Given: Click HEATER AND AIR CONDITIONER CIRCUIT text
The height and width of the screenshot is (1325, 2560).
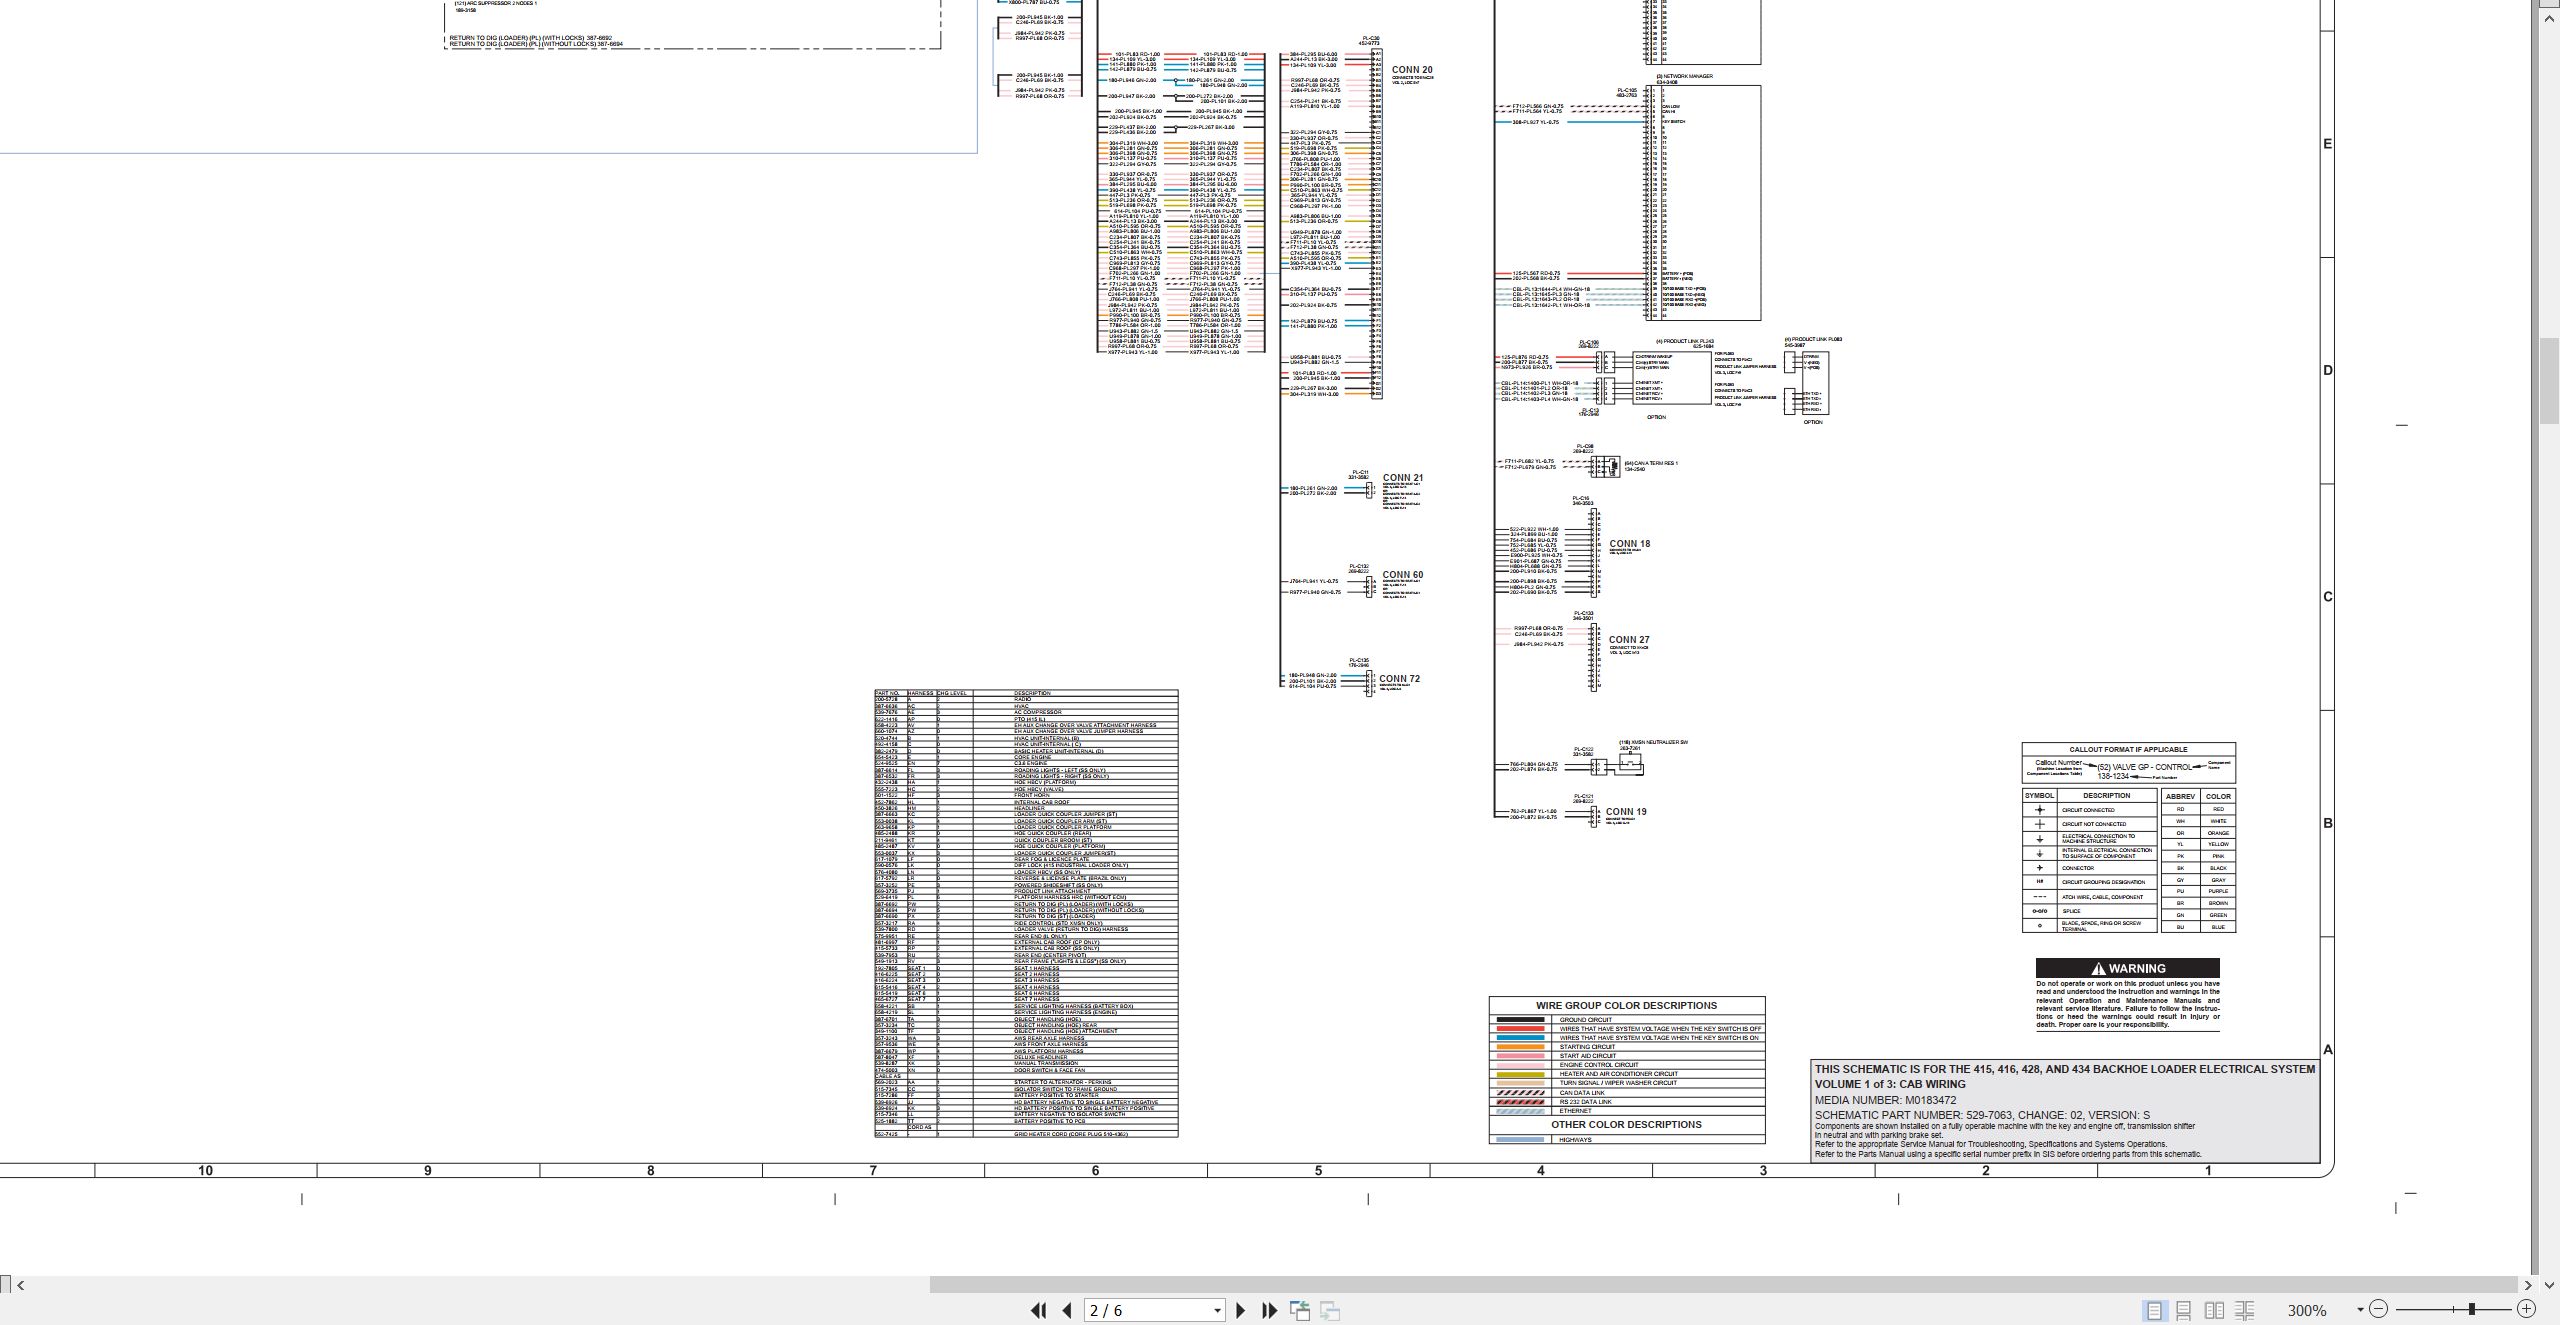Looking at the screenshot, I should coord(1619,1074).
